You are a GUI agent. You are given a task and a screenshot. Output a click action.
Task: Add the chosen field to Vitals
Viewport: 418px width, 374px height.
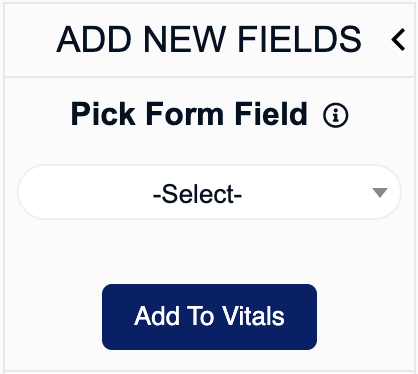click(x=209, y=317)
